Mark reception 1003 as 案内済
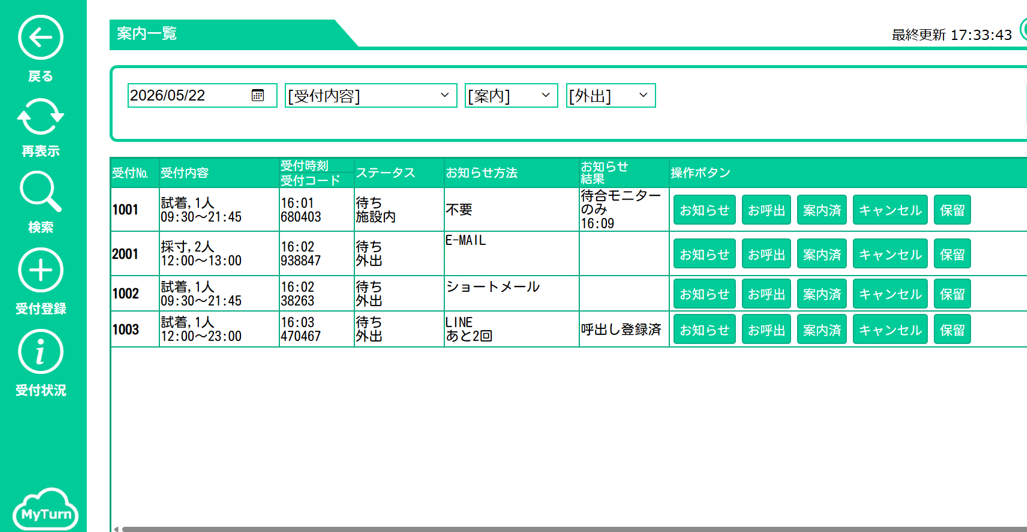Viewport: 1027px width, 532px height. pyautogui.click(x=822, y=330)
